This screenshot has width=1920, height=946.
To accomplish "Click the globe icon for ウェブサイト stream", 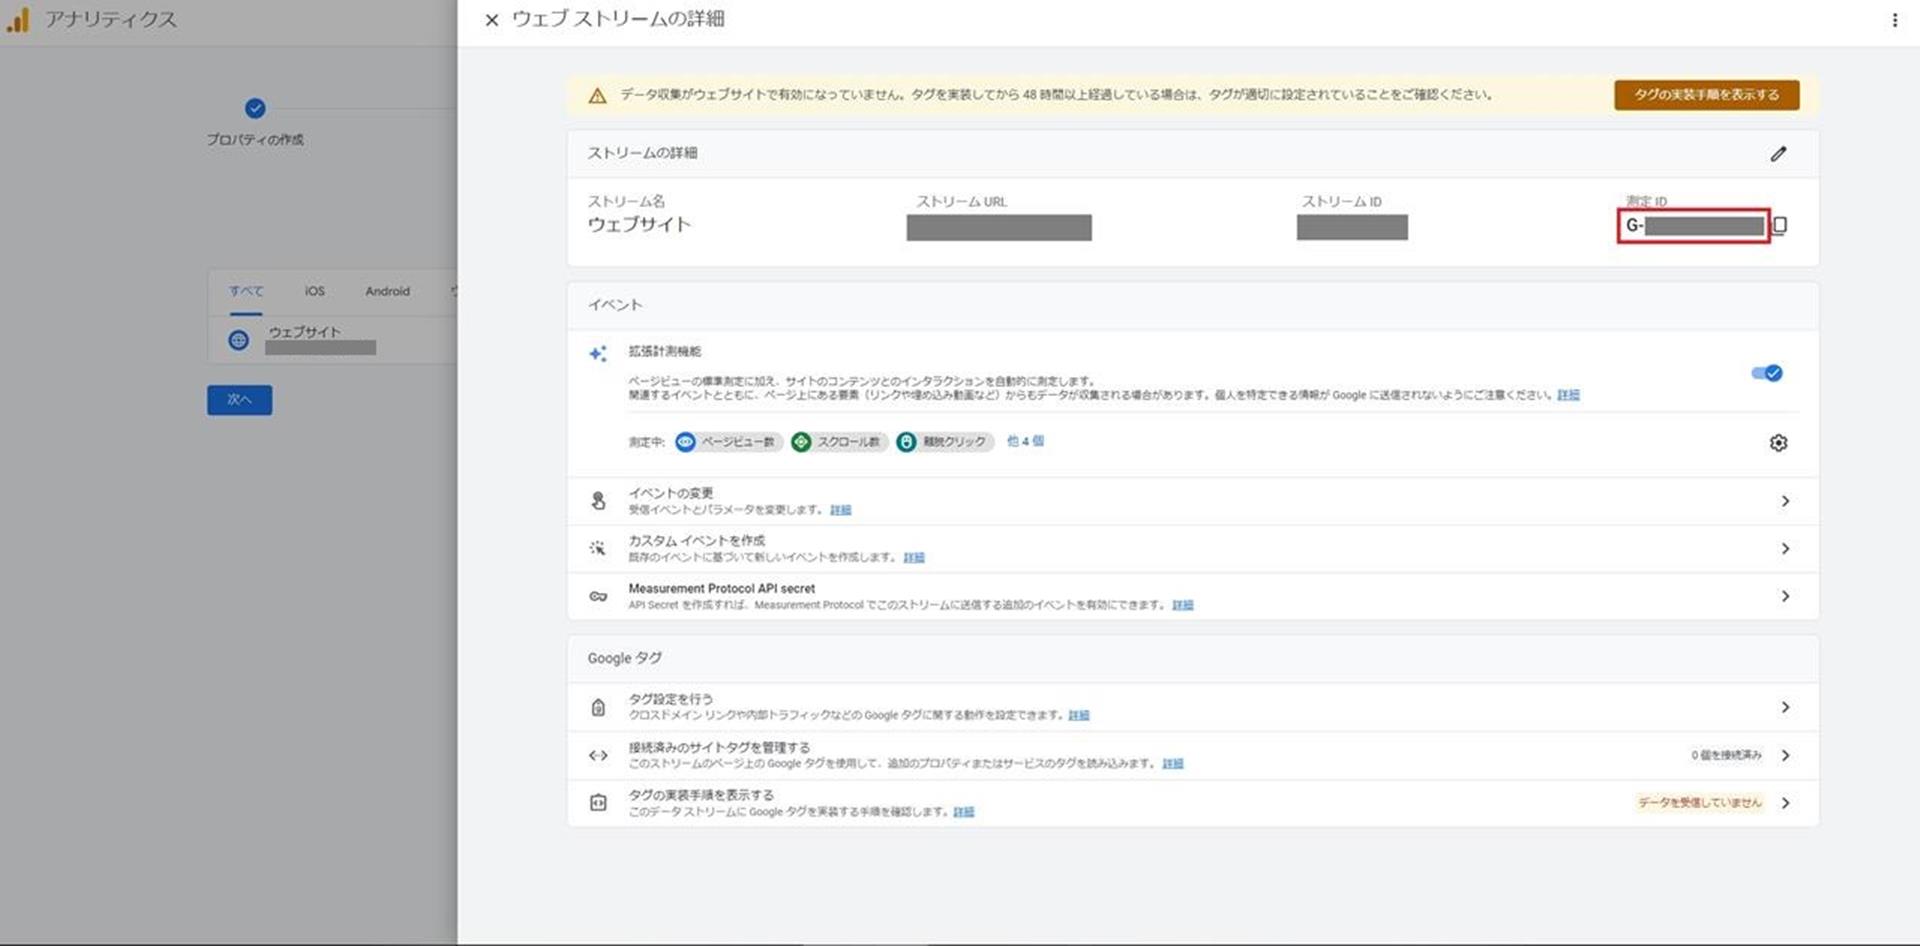I will [x=238, y=340].
